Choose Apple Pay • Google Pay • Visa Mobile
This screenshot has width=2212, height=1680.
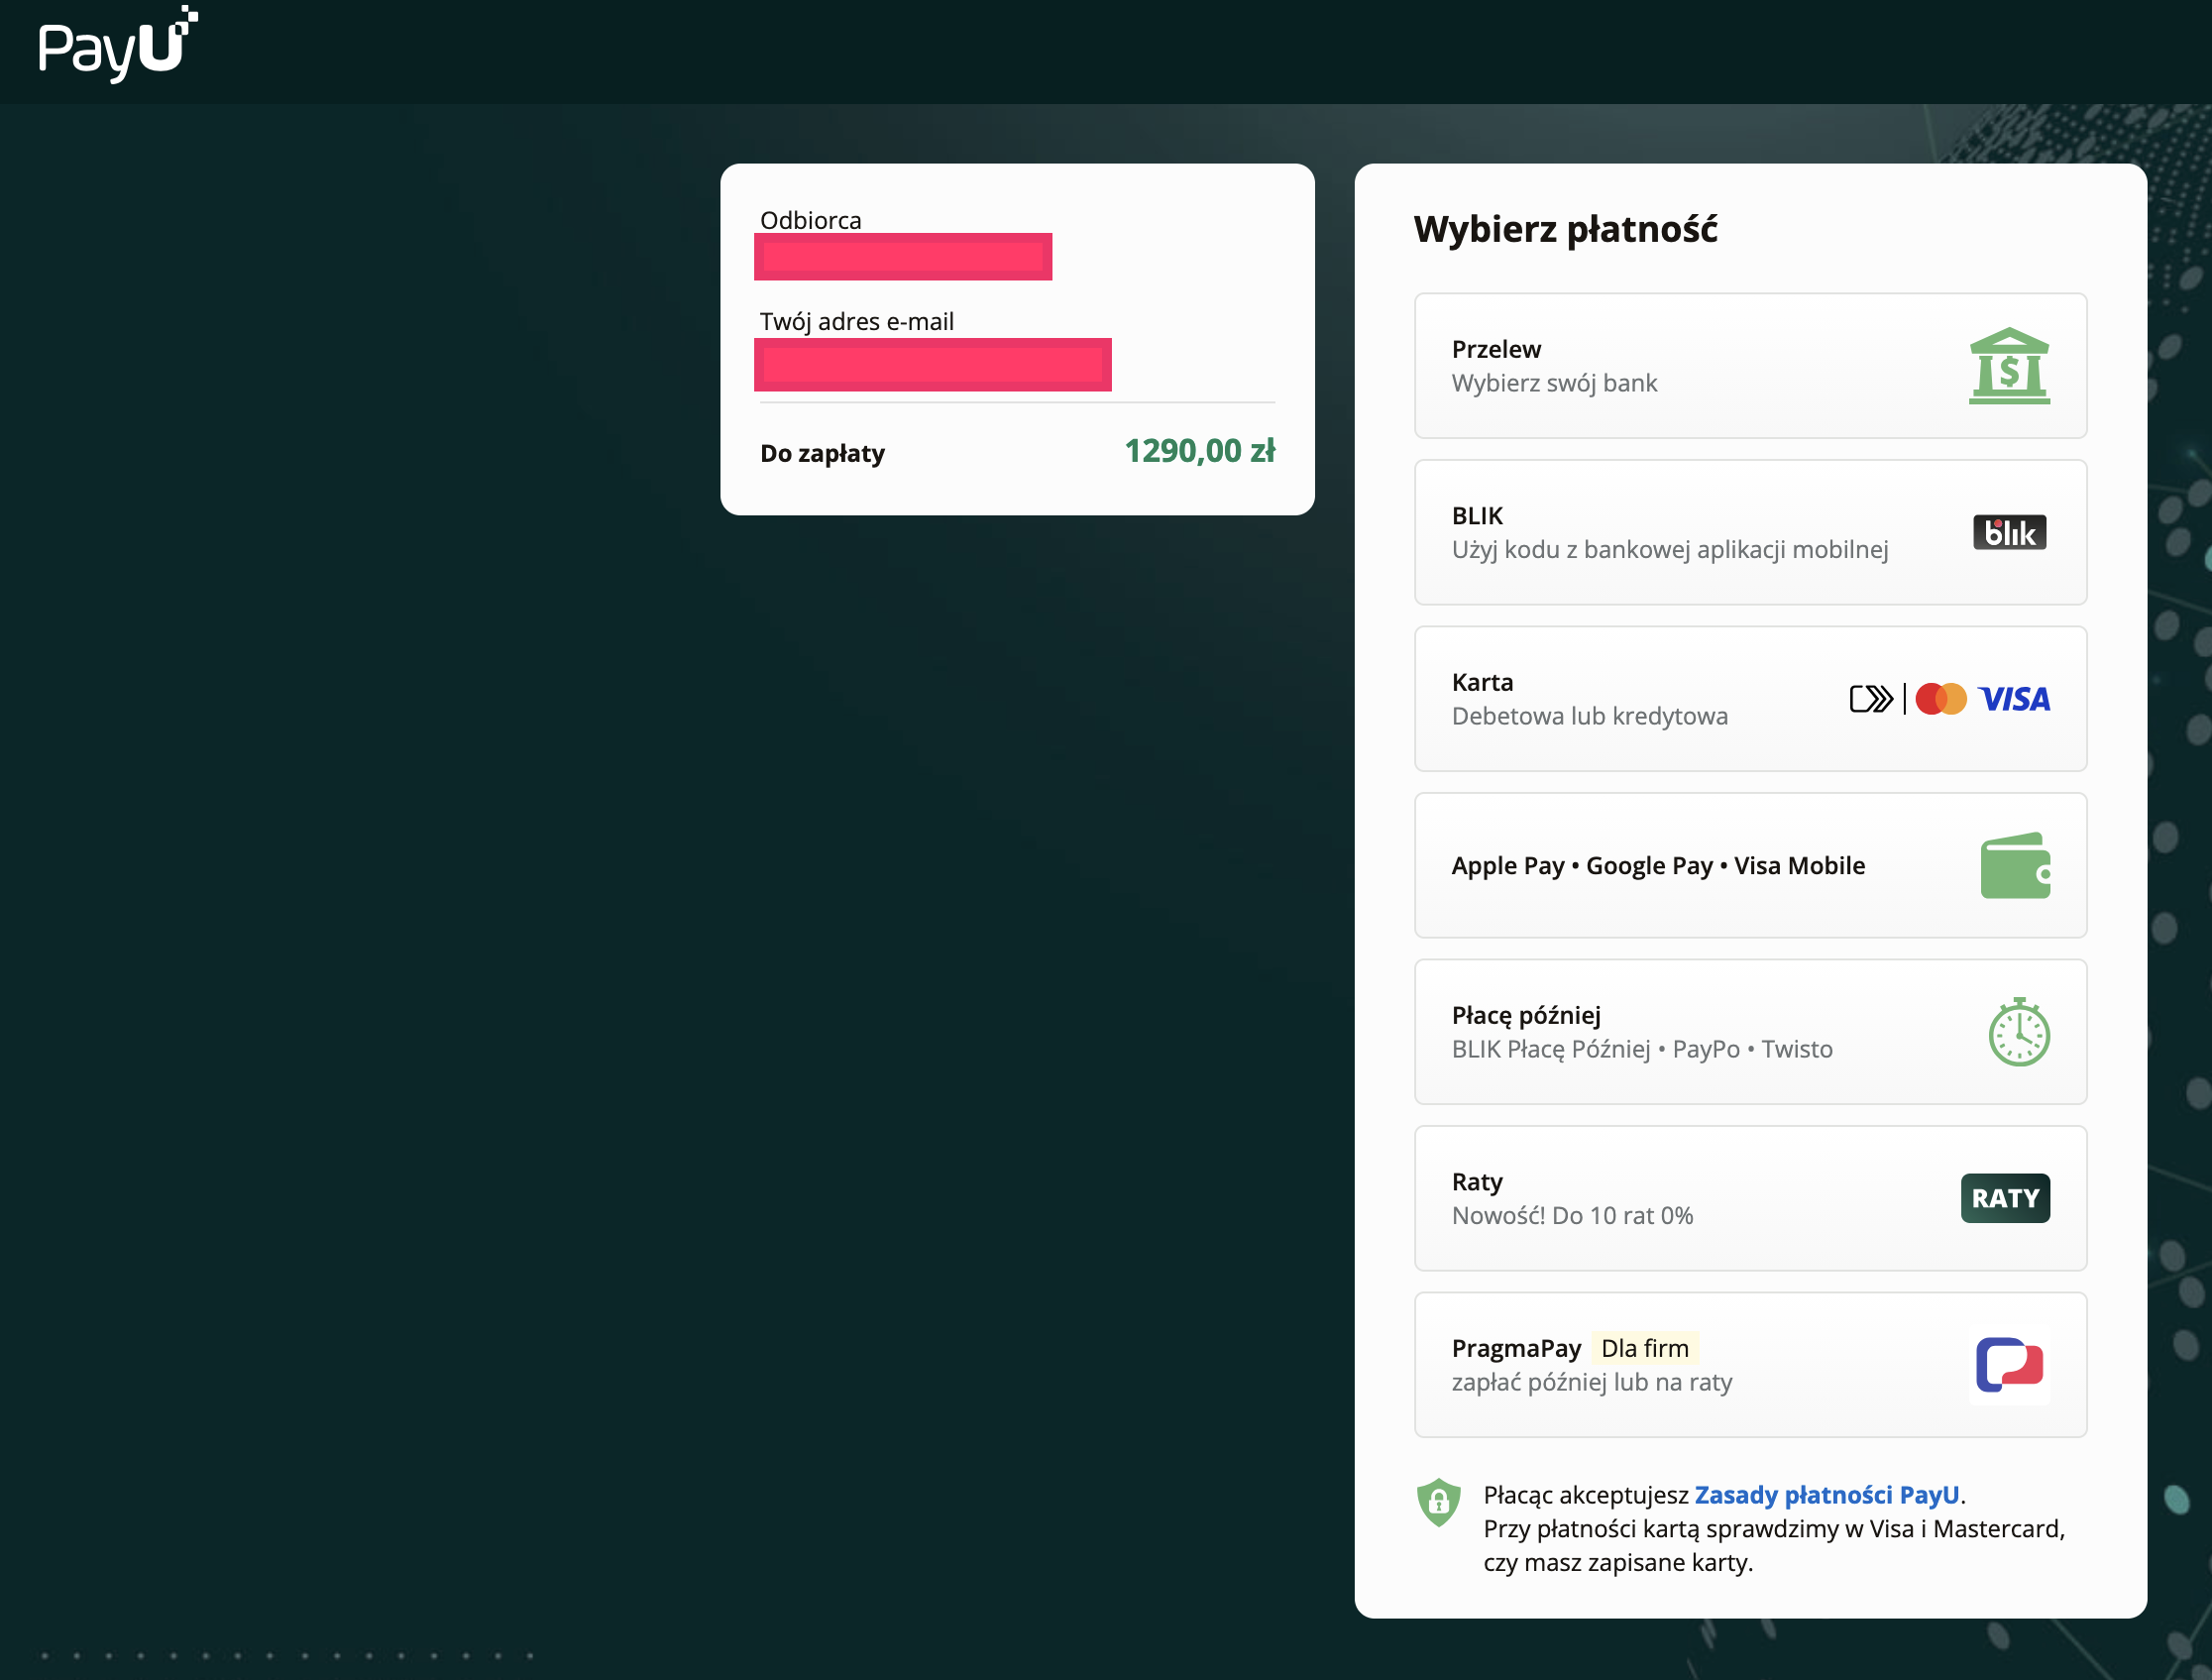coord(1750,866)
